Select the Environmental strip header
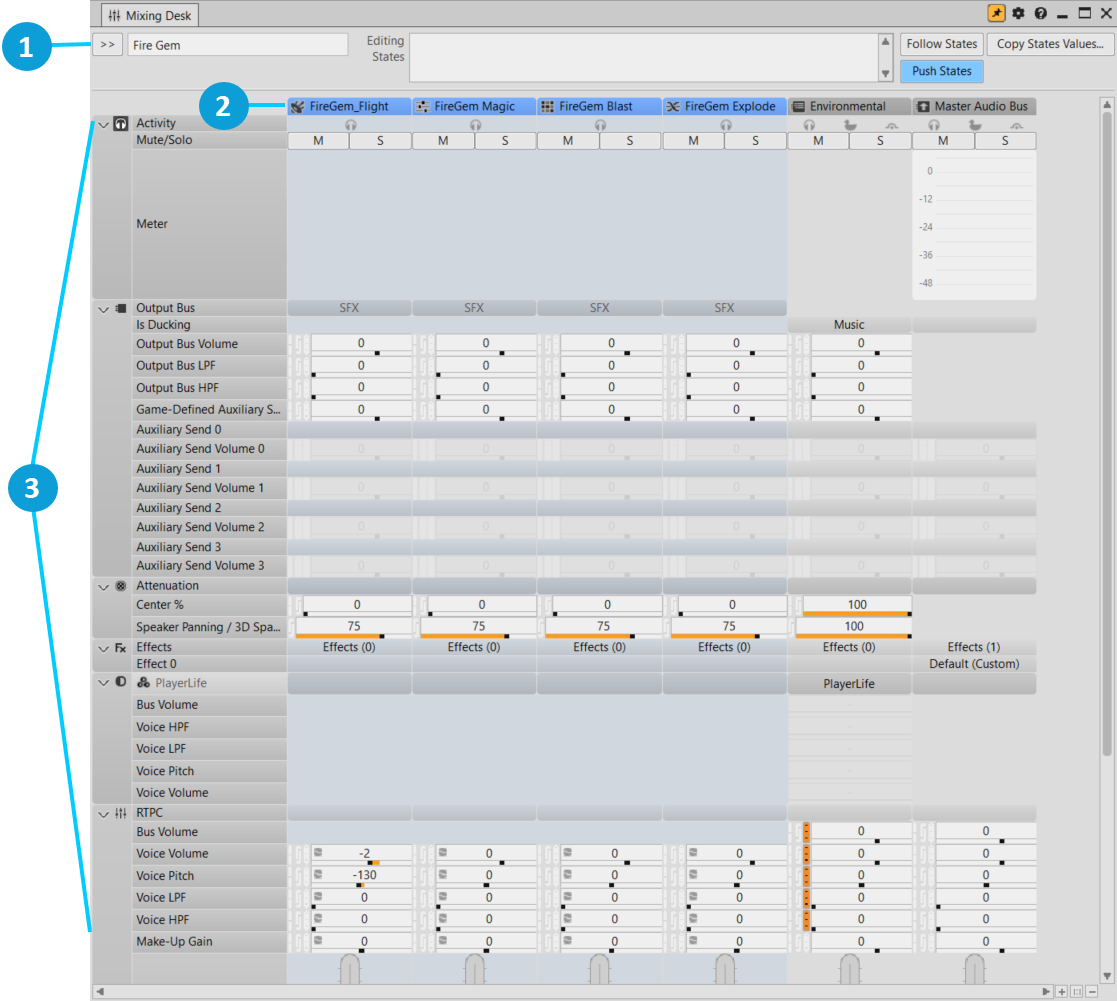 point(847,107)
